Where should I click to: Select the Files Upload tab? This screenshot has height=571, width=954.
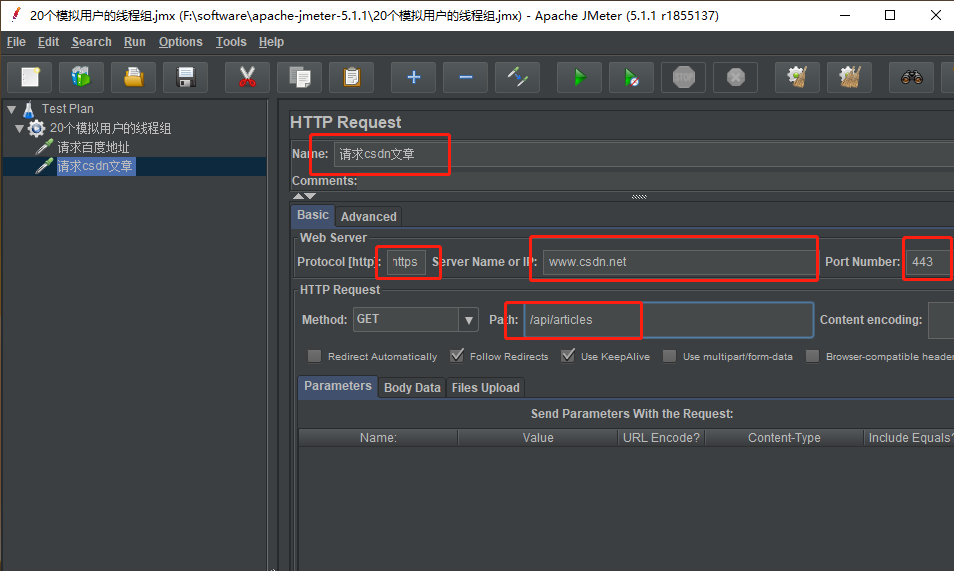(486, 388)
